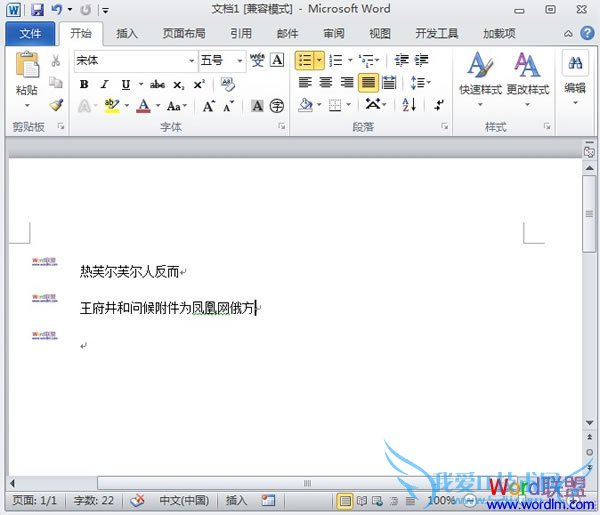Open Word Help question mark
This screenshot has height=515, width=600.
click(587, 33)
